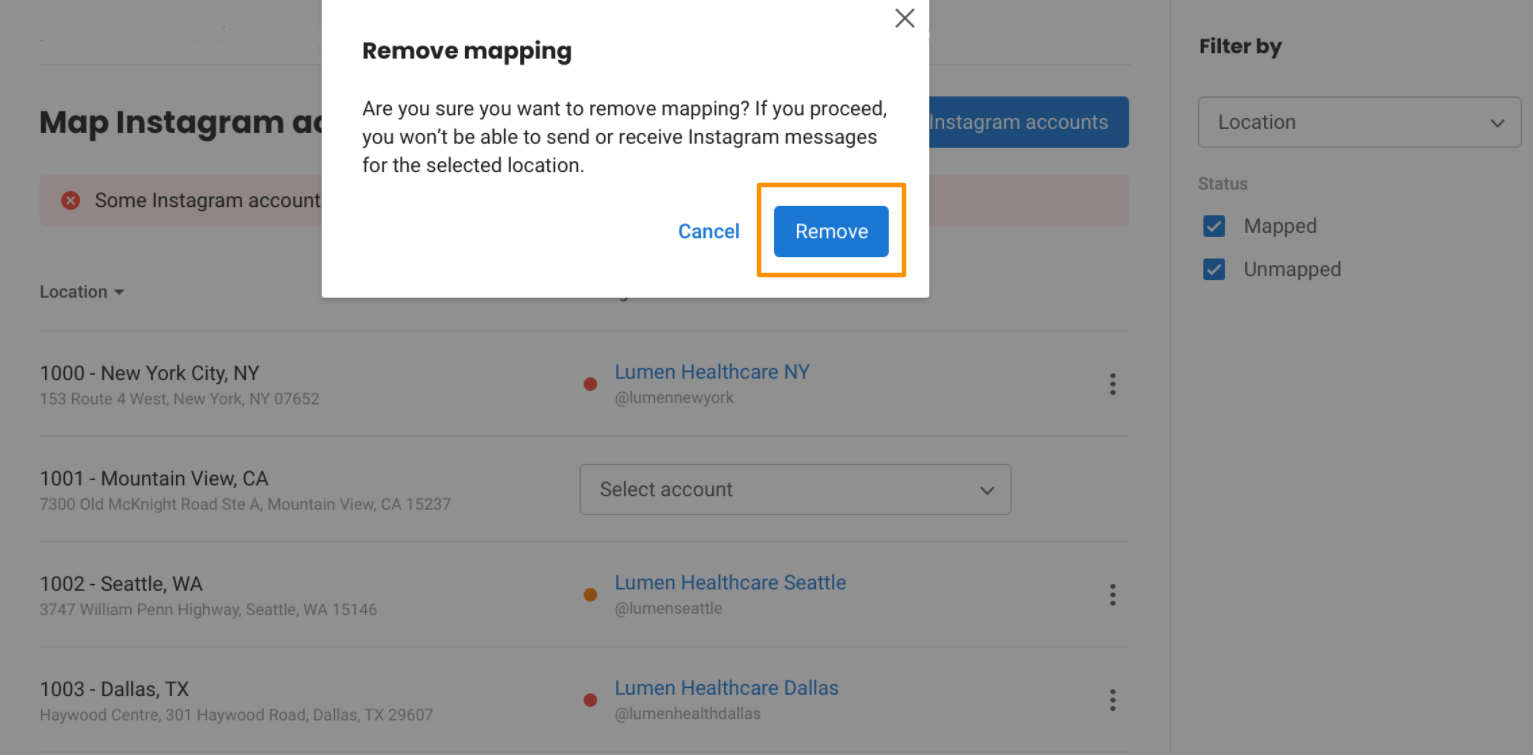This screenshot has width=1533, height=755.
Task: Click the red error icon in alert banner
Action: click(70, 201)
